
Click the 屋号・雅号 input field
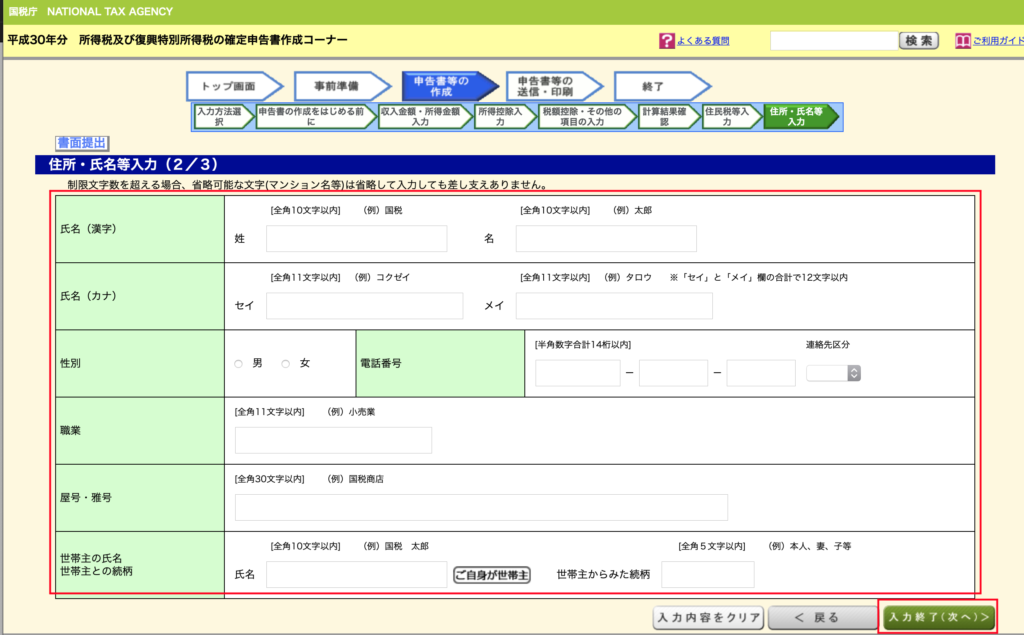coord(481,507)
